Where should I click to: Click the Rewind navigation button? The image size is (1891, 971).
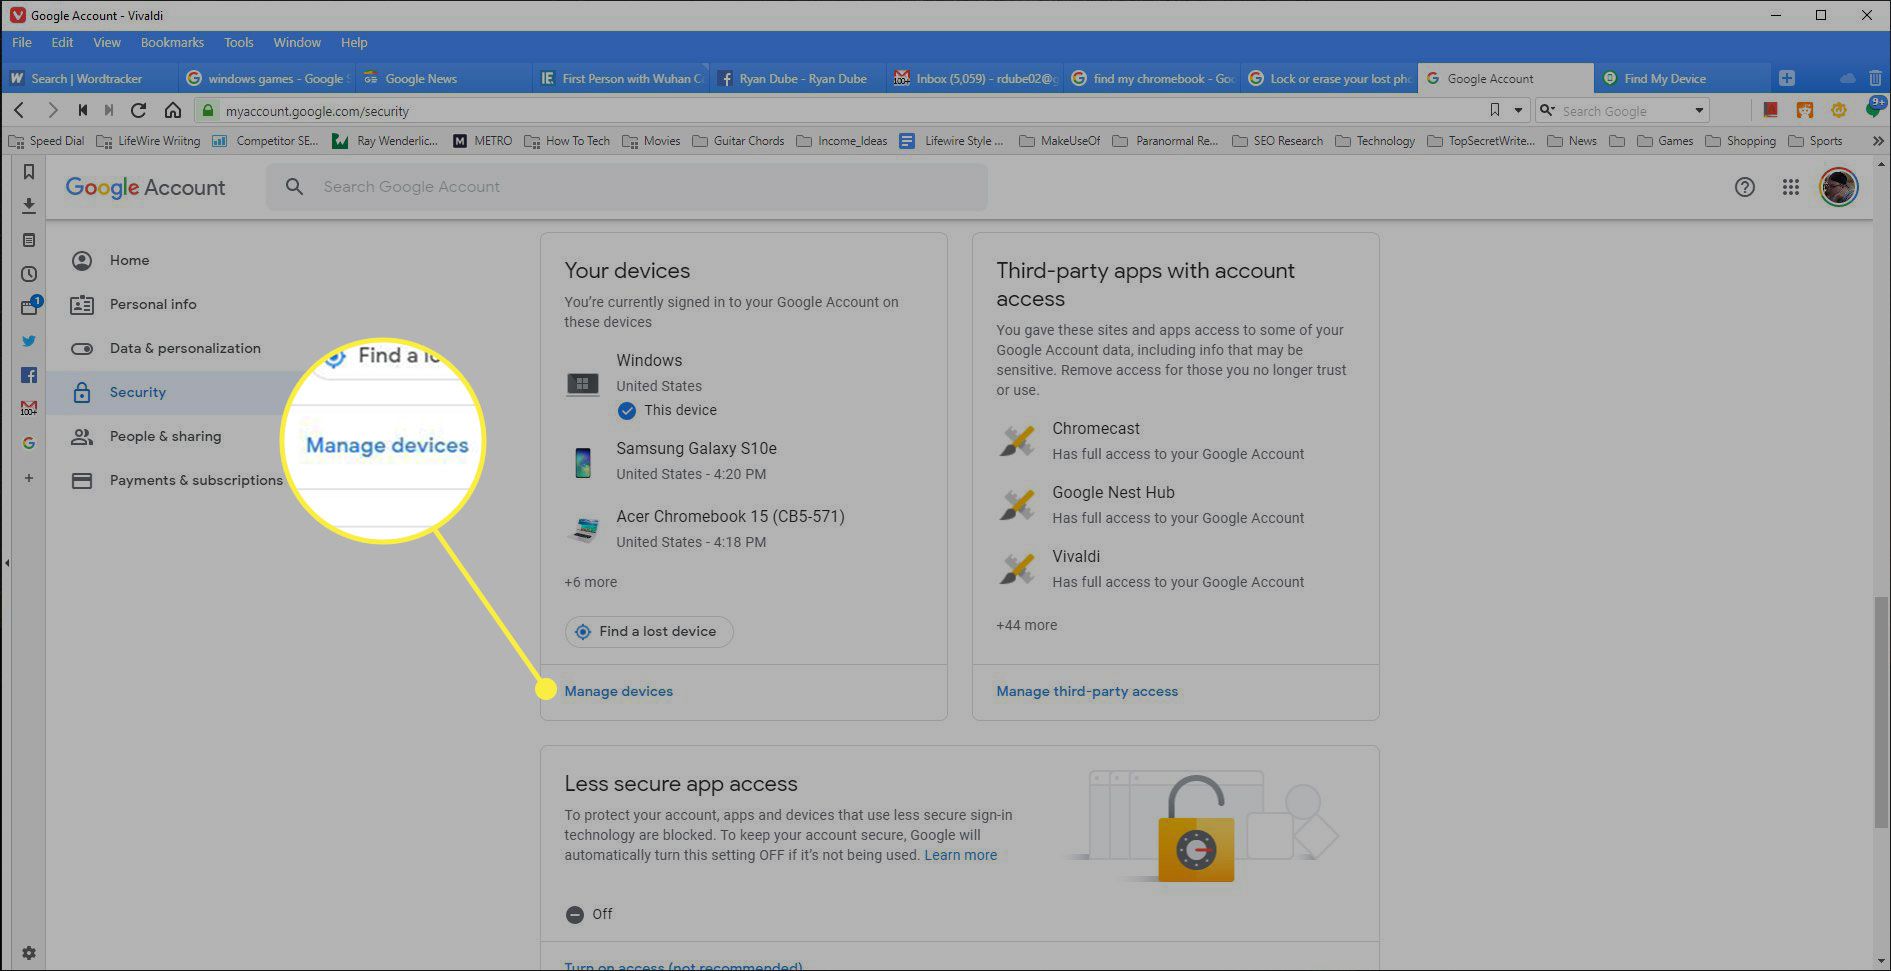point(82,110)
